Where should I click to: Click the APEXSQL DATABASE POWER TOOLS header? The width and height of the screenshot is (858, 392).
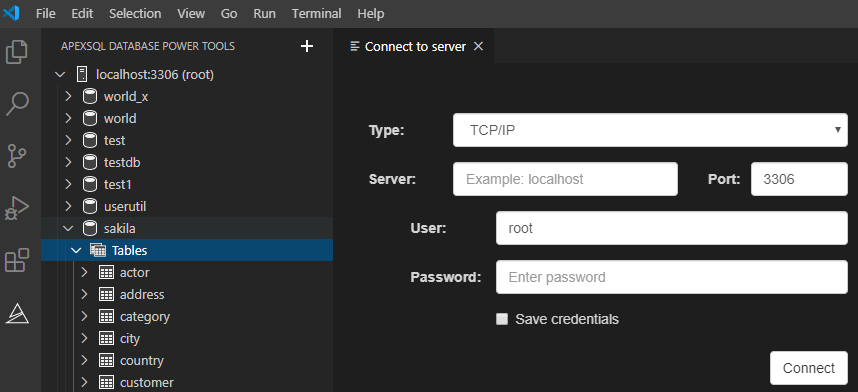[148, 47]
